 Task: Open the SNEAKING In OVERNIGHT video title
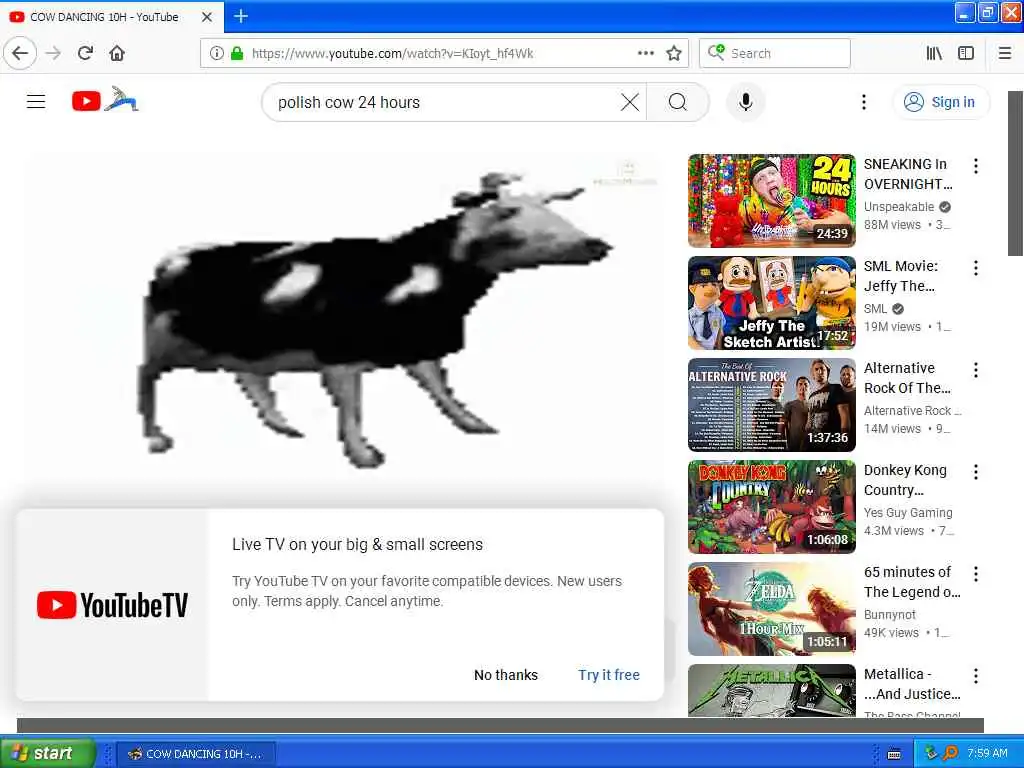click(x=908, y=174)
